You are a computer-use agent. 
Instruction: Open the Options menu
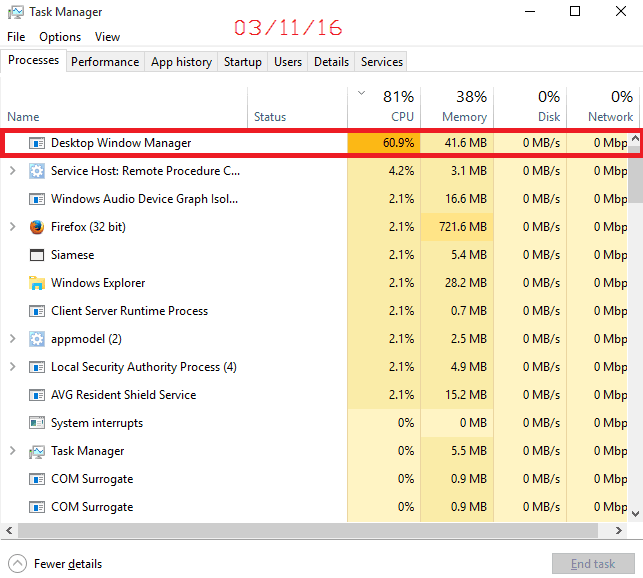point(60,37)
